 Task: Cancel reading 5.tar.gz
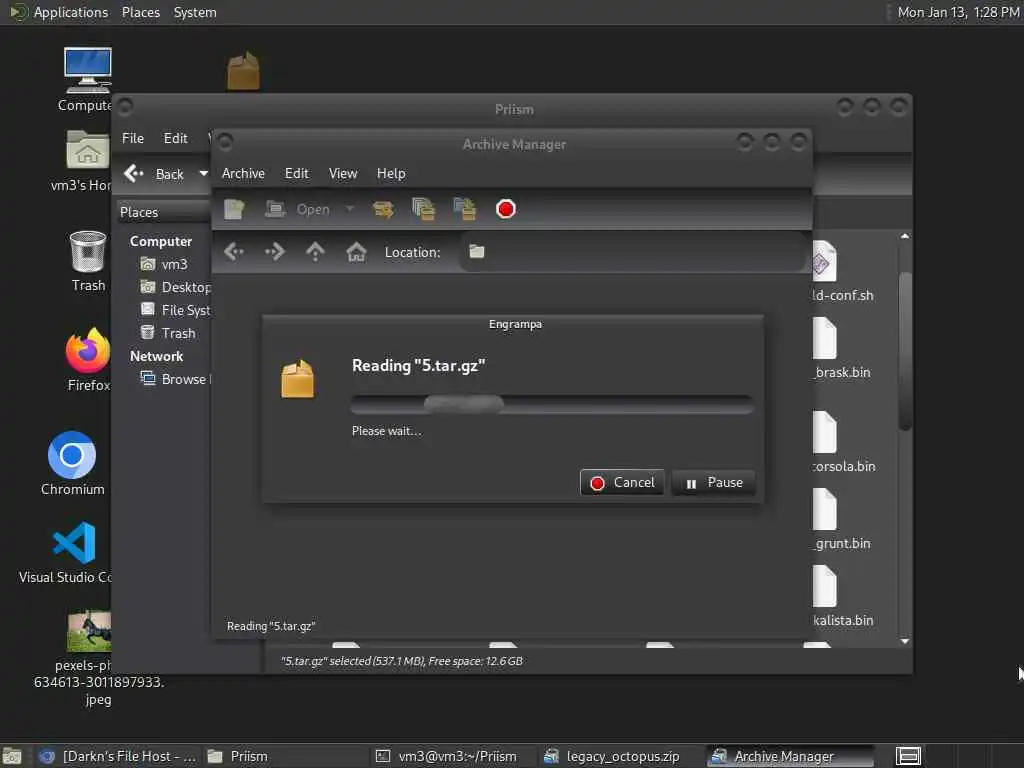click(622, 483)
